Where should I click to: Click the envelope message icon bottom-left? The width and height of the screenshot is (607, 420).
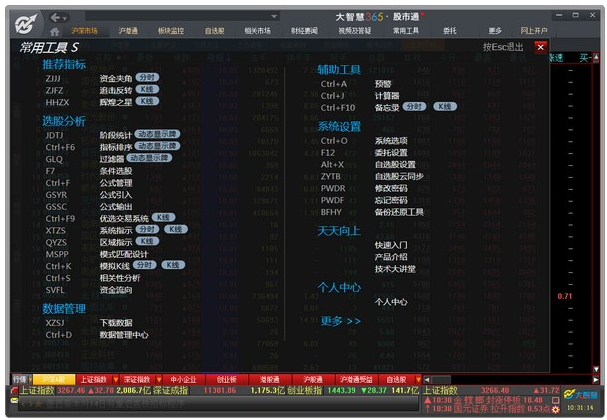coord(14,400)
